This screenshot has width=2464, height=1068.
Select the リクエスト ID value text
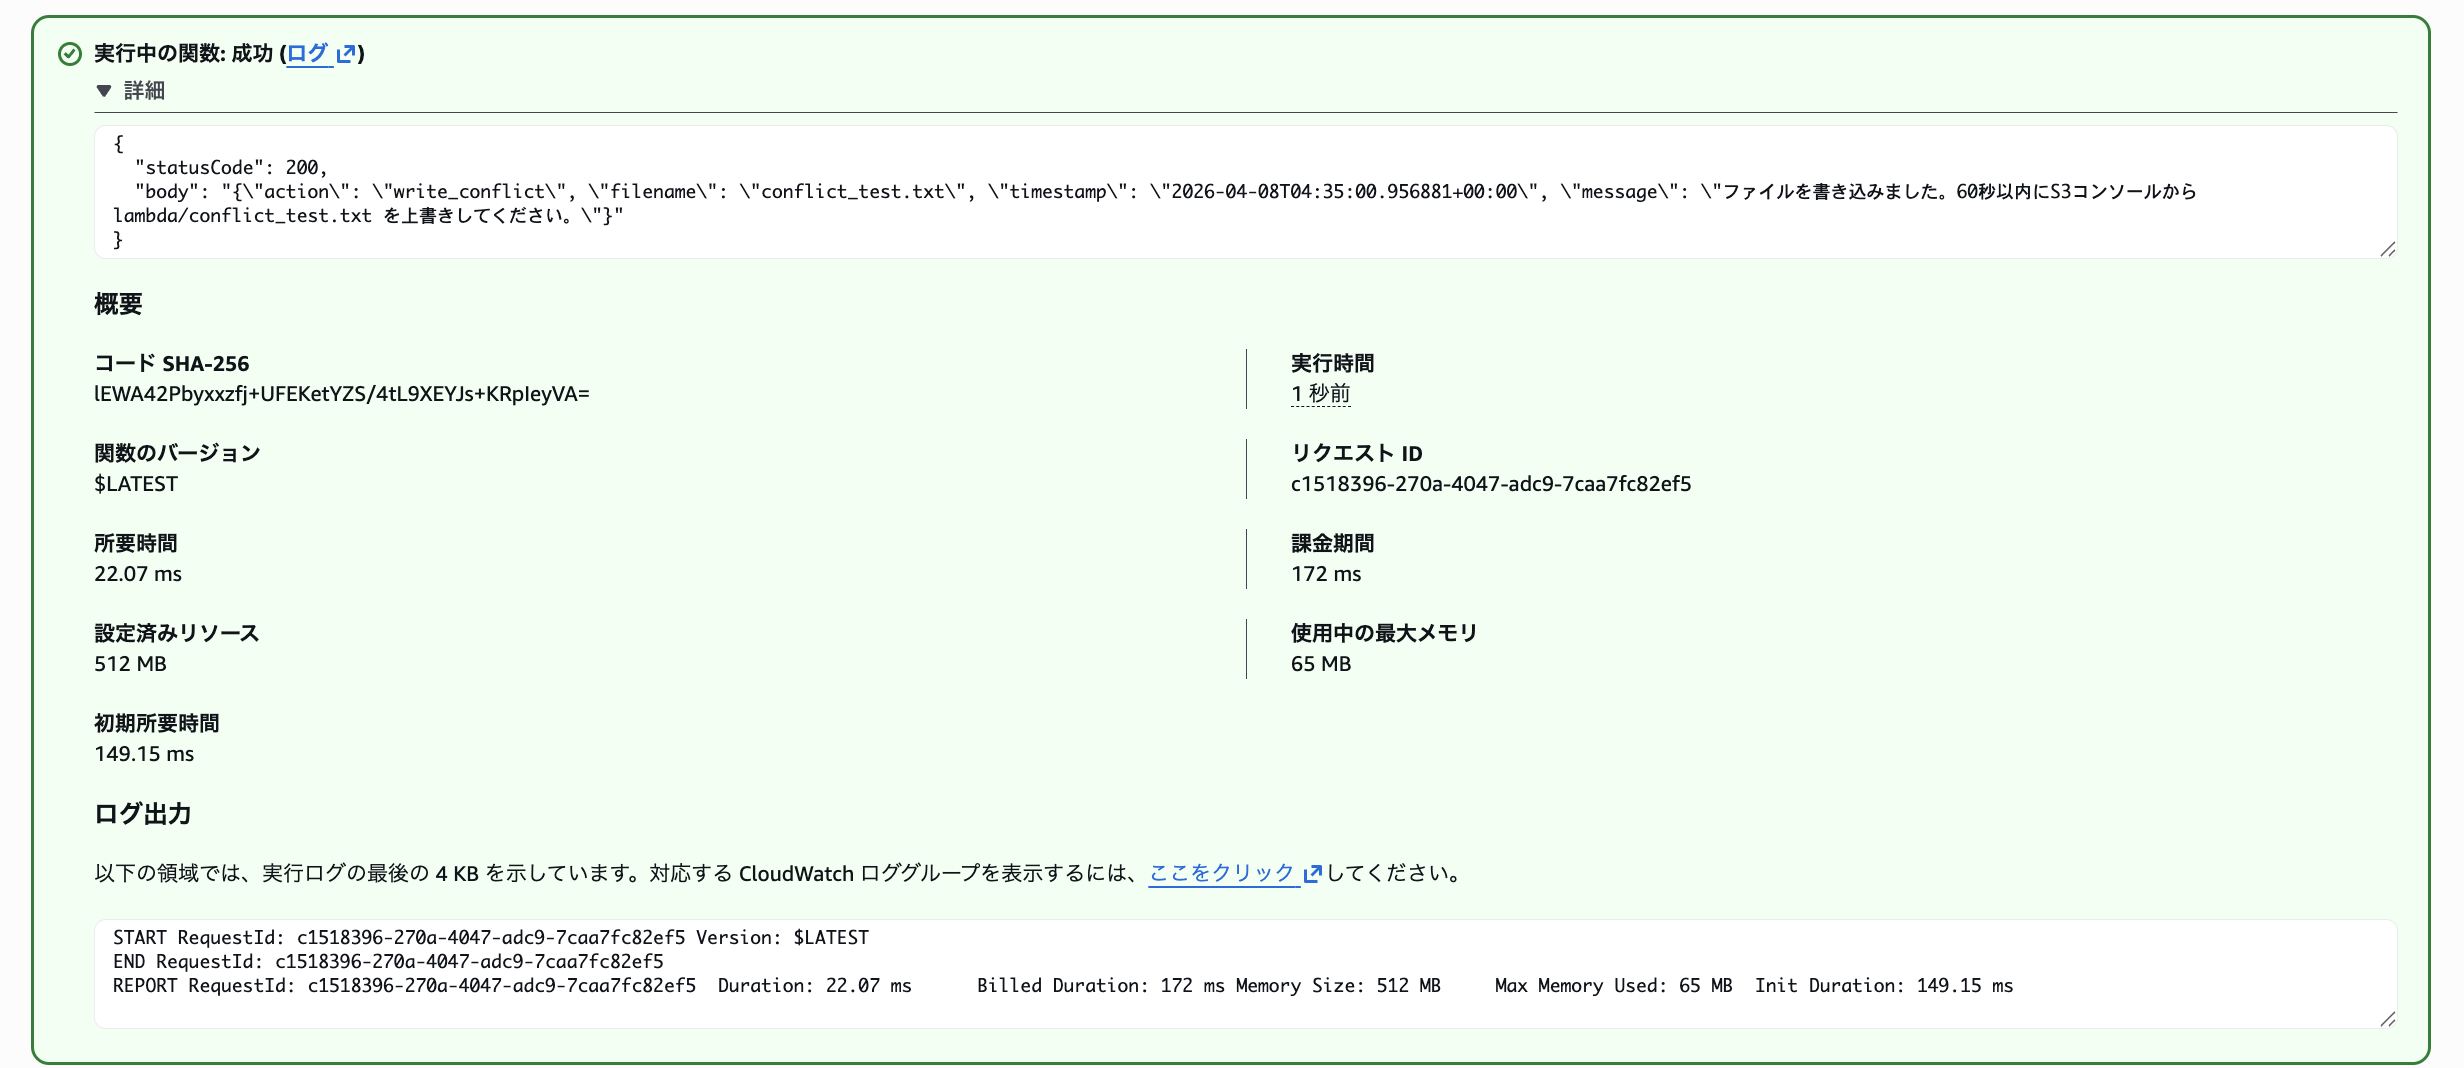pos(1490,483)
